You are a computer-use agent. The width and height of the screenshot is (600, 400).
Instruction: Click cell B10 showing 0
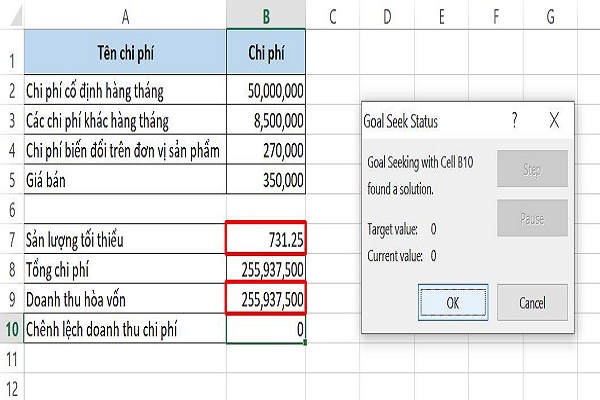coord(267,328)
